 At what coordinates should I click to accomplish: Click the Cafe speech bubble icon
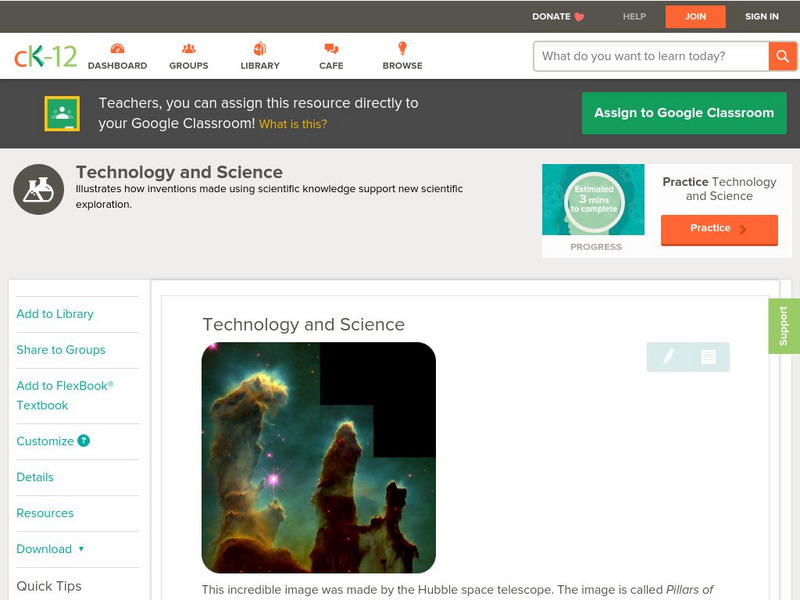(330, 47)
